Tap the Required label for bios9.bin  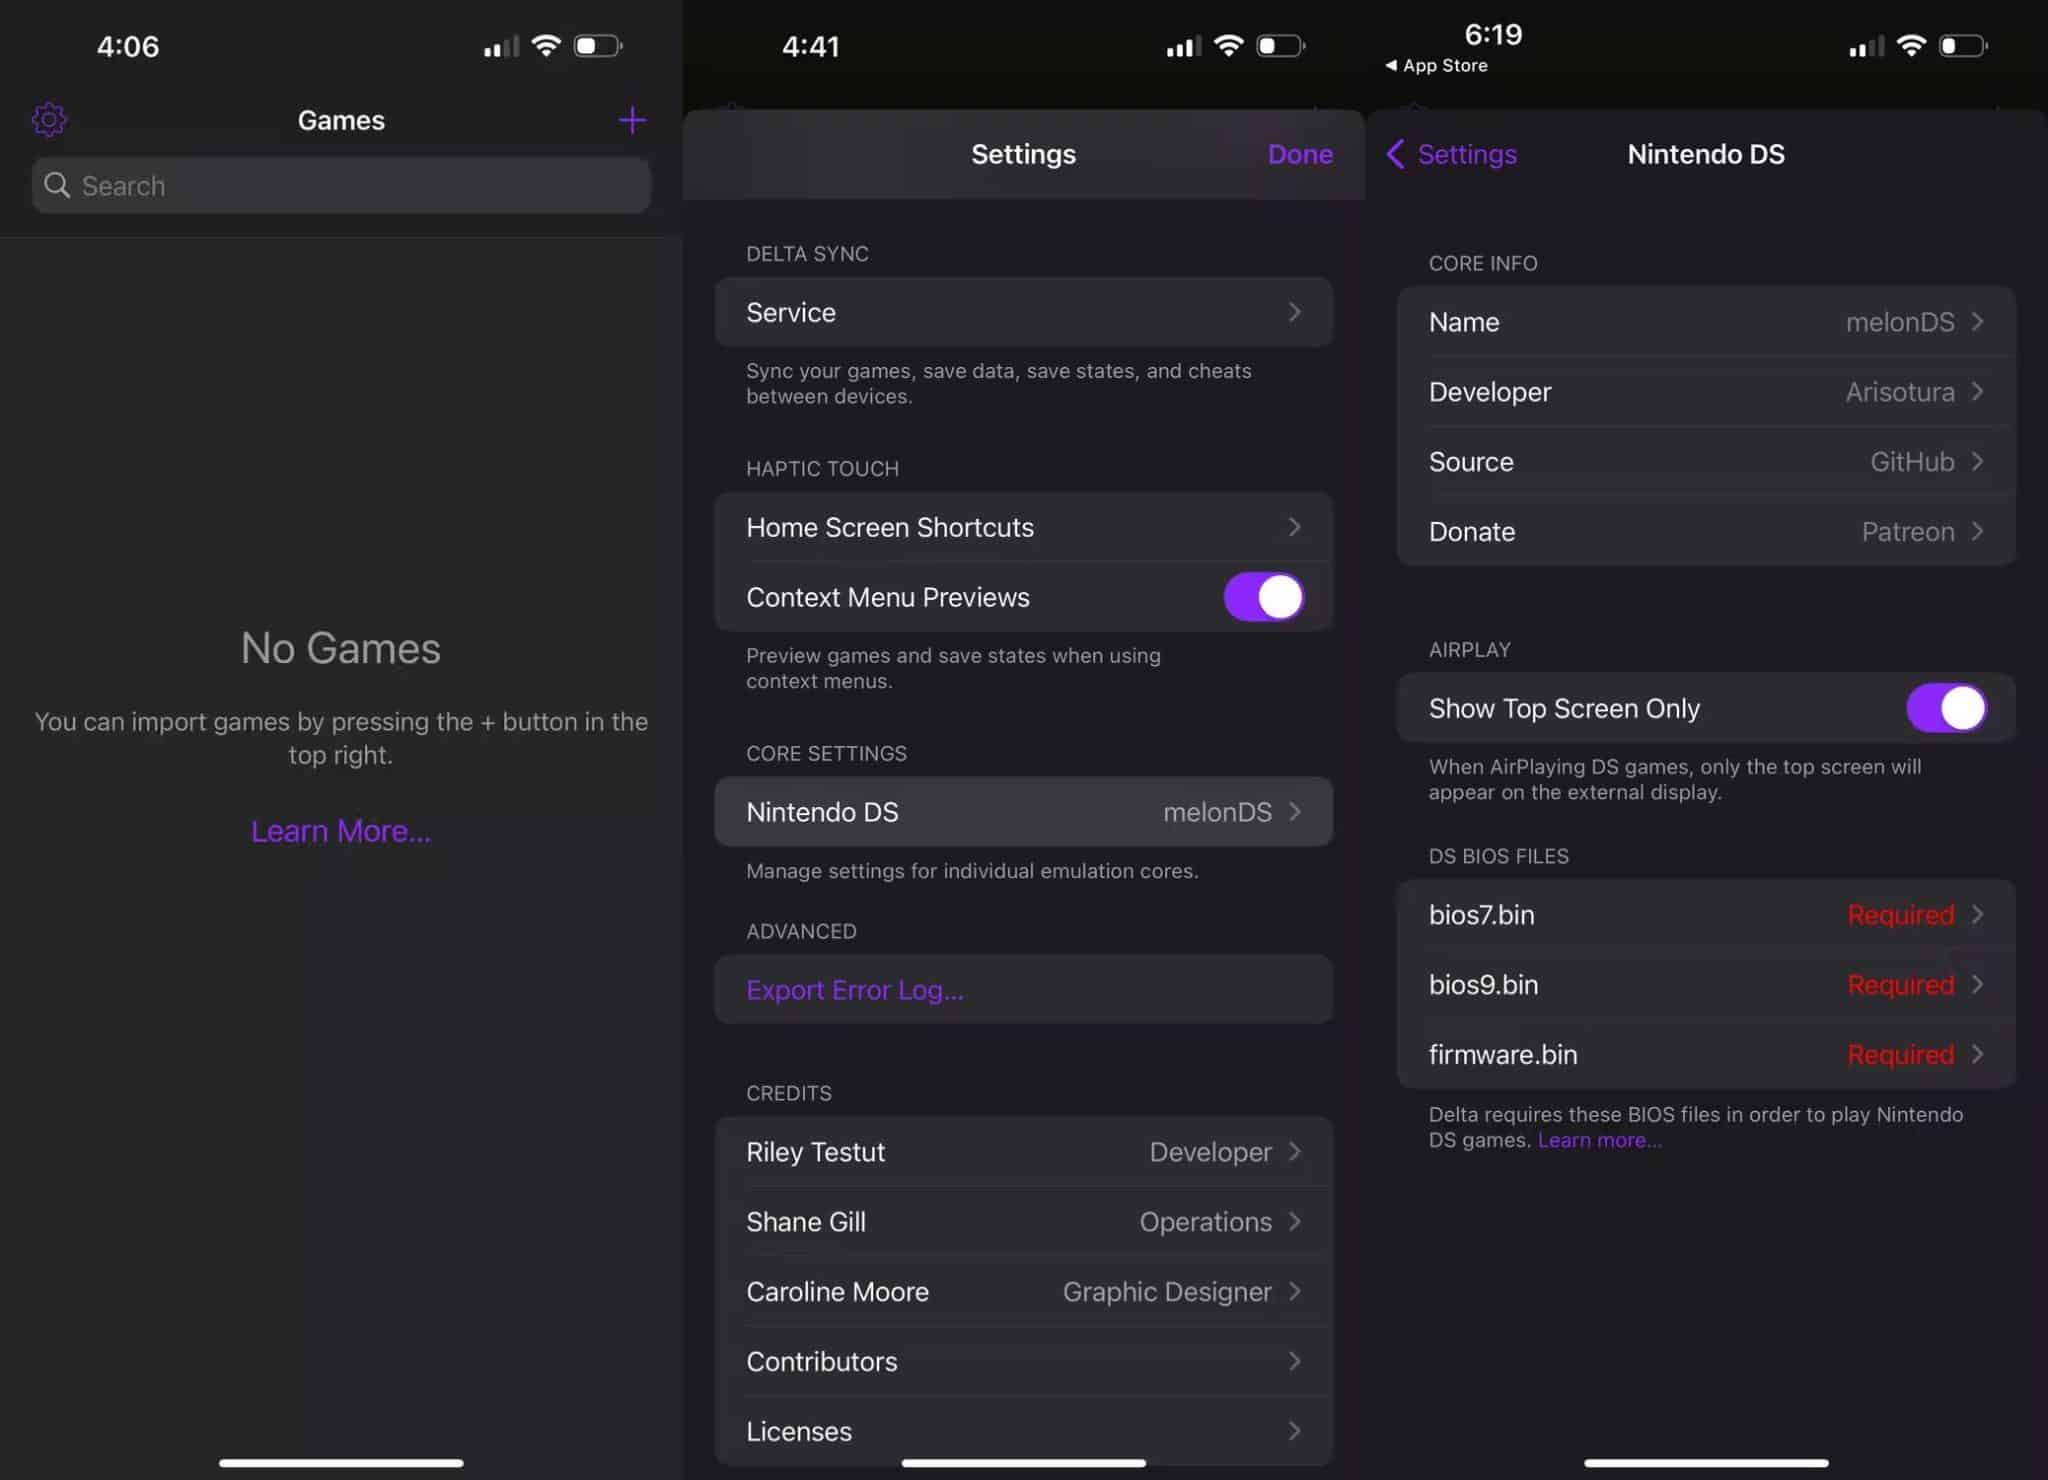[1900, 985]
